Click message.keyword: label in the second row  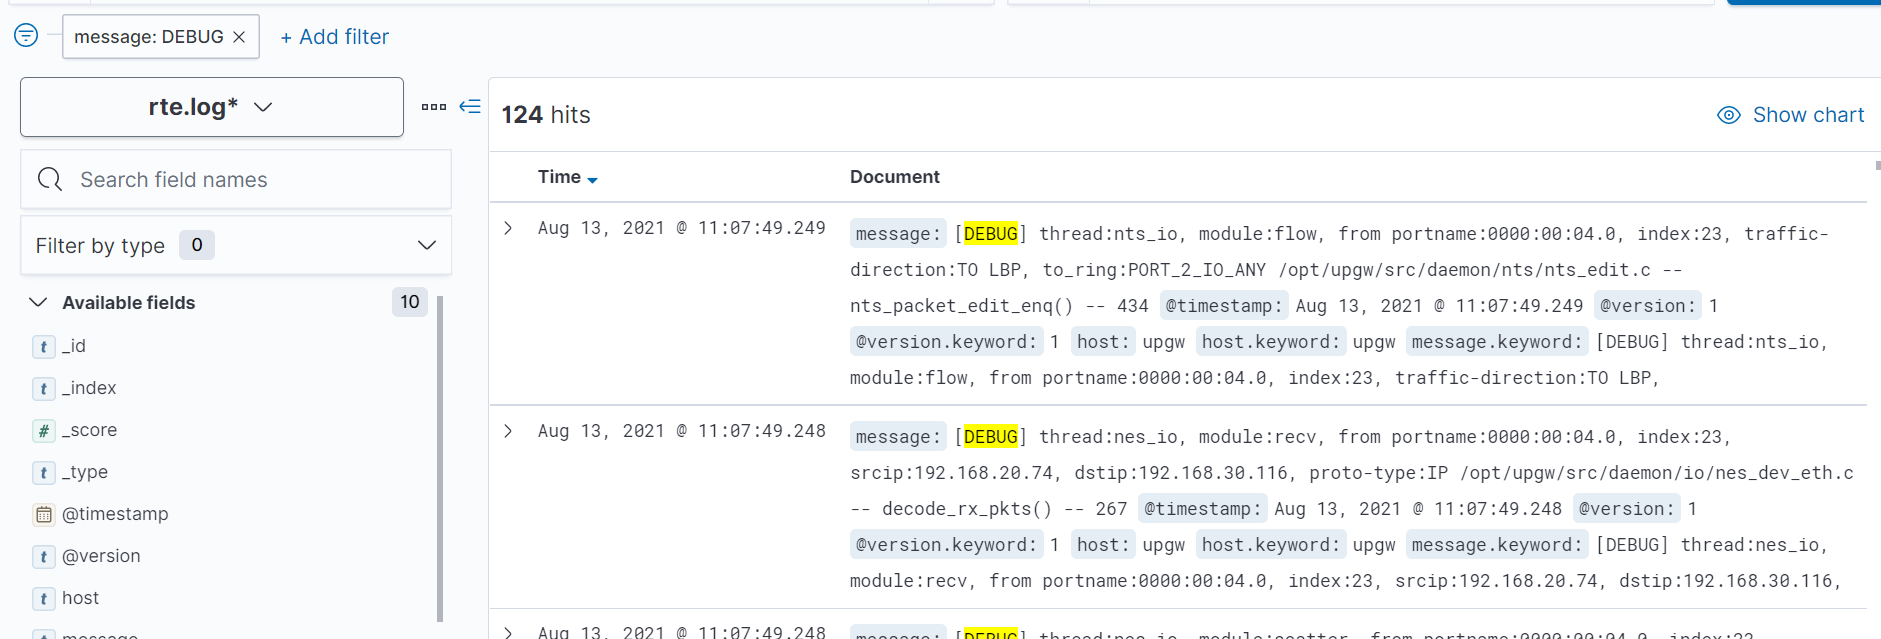1497,545
